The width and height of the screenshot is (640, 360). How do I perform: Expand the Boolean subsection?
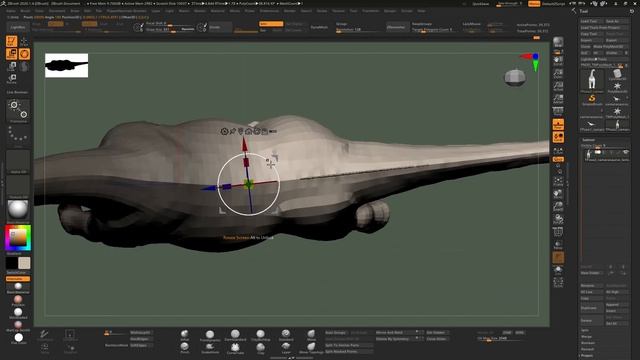click(588, 343)
